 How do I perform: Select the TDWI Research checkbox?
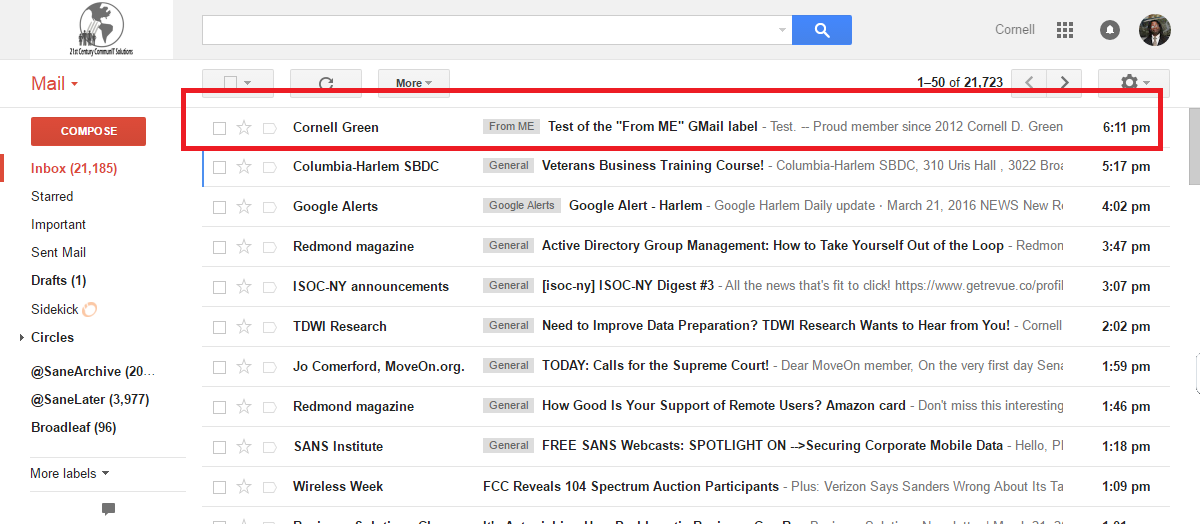coord(219,326)
